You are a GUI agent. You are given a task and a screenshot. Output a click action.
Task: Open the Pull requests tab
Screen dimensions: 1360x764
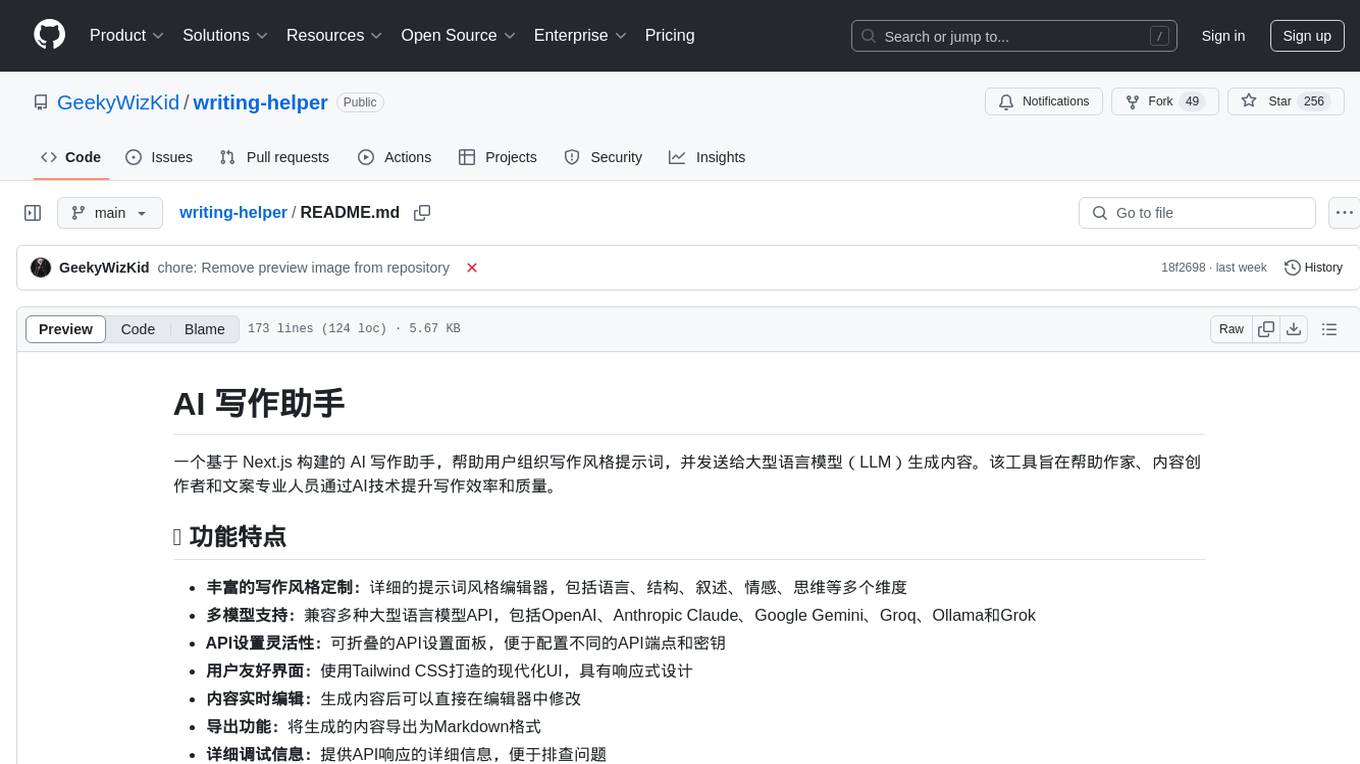click(x=274, y=157)
